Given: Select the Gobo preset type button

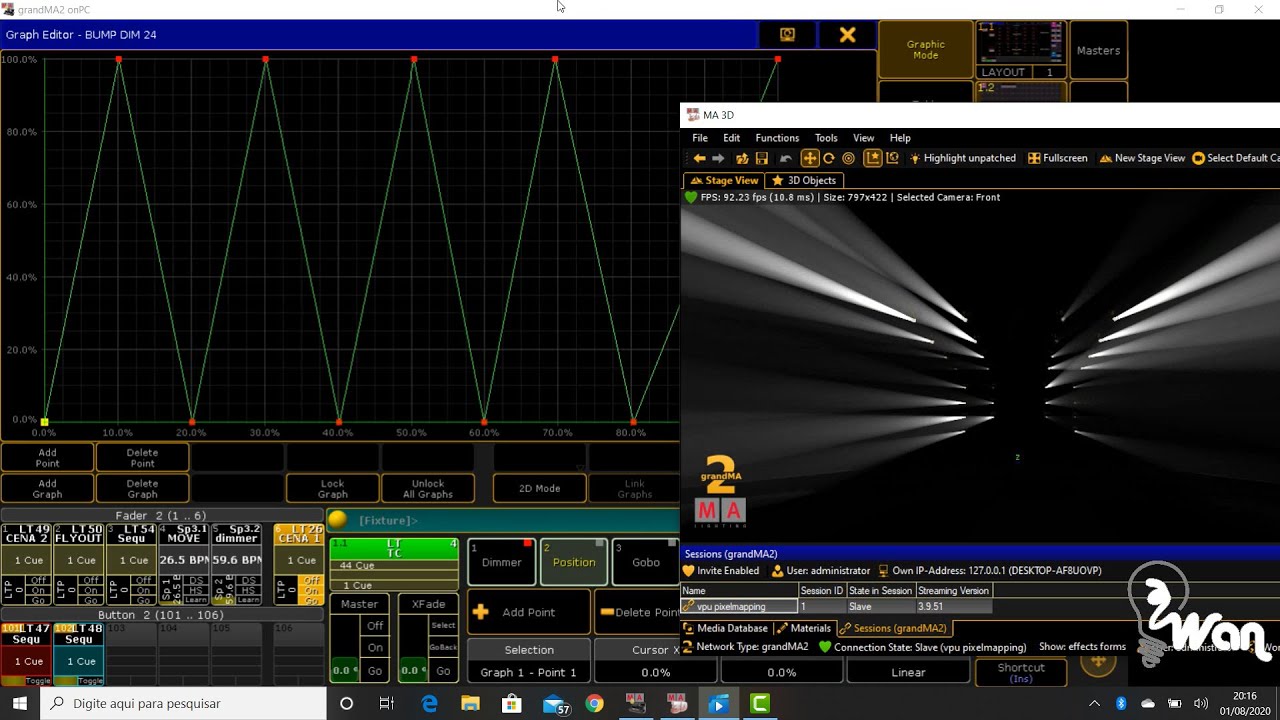Looking at the screenshot, I should tap(646, 562).
